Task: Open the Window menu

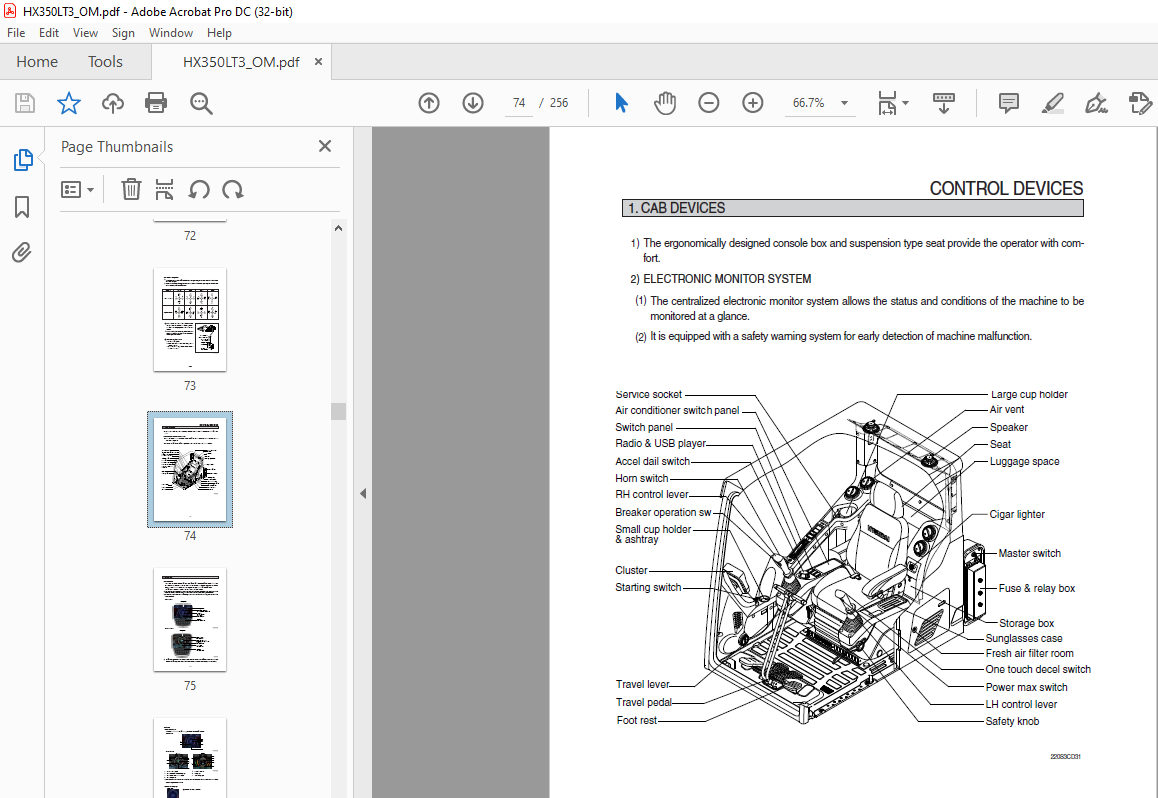Action: click(x=171, y=32)
